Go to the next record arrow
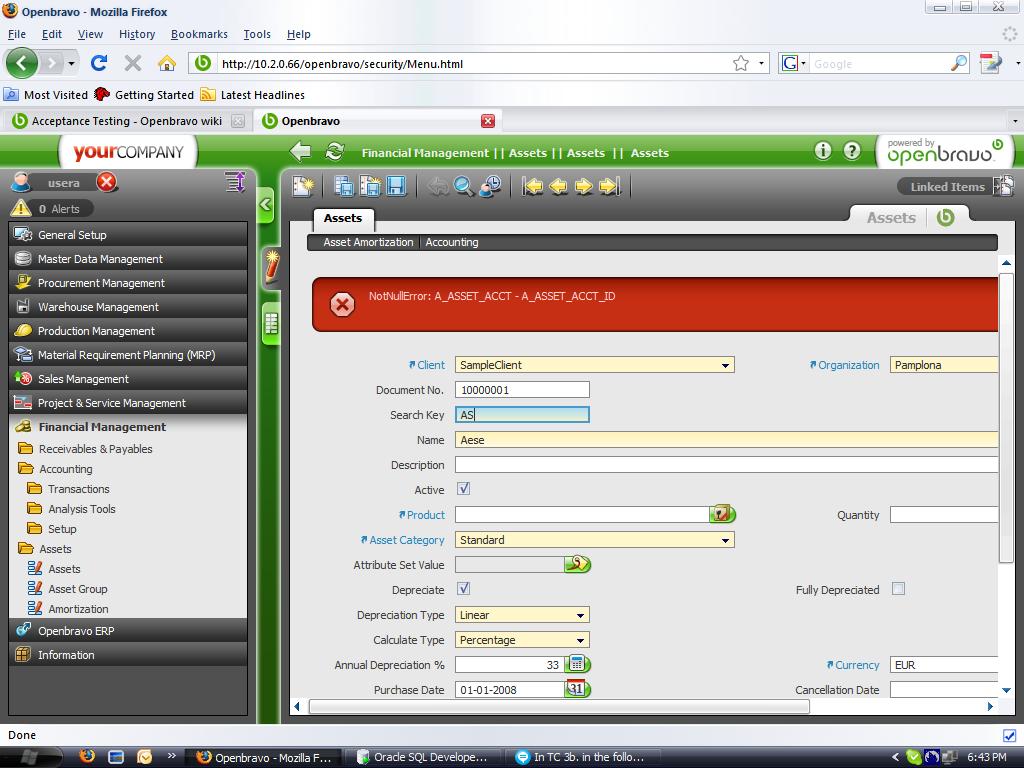Viewport: 1024px width, 768px height. [x=583, y=187]
